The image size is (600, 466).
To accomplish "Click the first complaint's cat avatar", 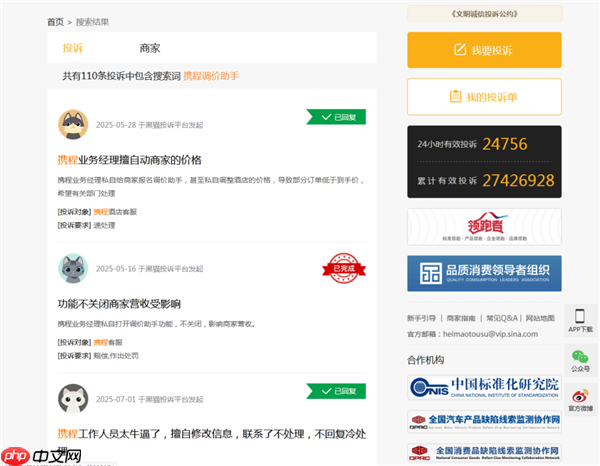I will coord(72,124).
